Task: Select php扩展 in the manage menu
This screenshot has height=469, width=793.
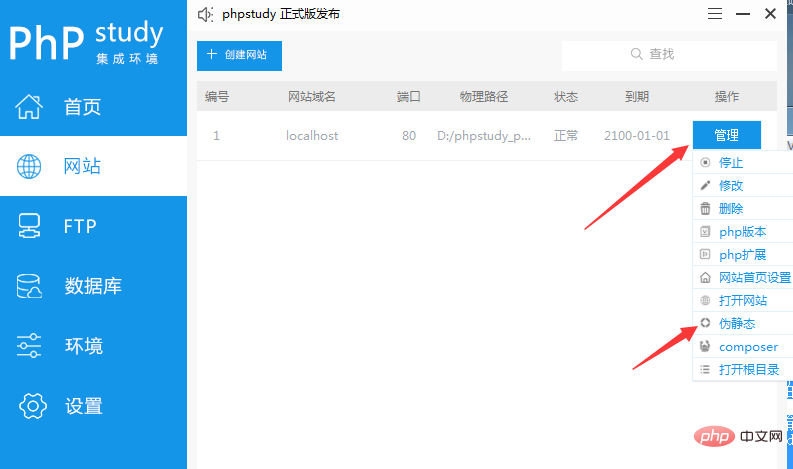Action: coord(743,254)
